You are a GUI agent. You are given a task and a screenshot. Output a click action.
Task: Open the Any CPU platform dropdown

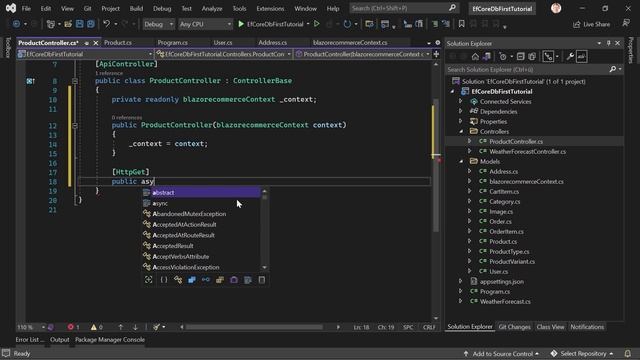(x=205, y=24)
